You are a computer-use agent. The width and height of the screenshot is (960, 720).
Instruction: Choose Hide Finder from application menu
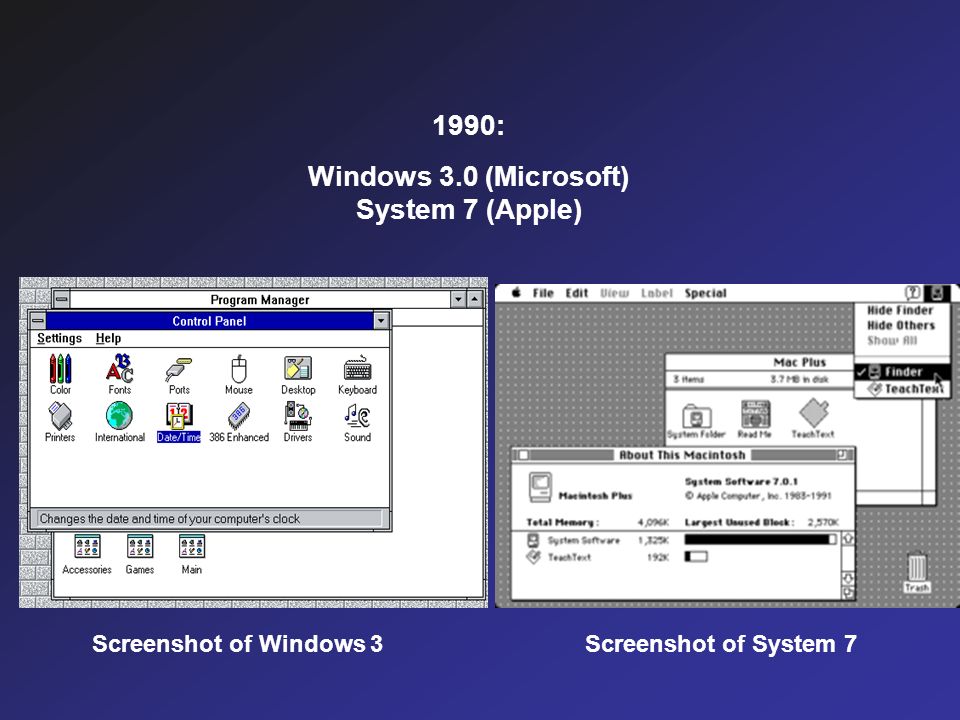click(900, 310)
